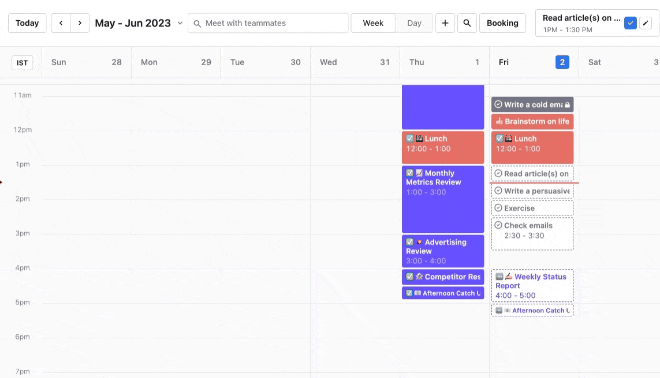
Task: Add a new event with plus icon
Action: (445, 23)
